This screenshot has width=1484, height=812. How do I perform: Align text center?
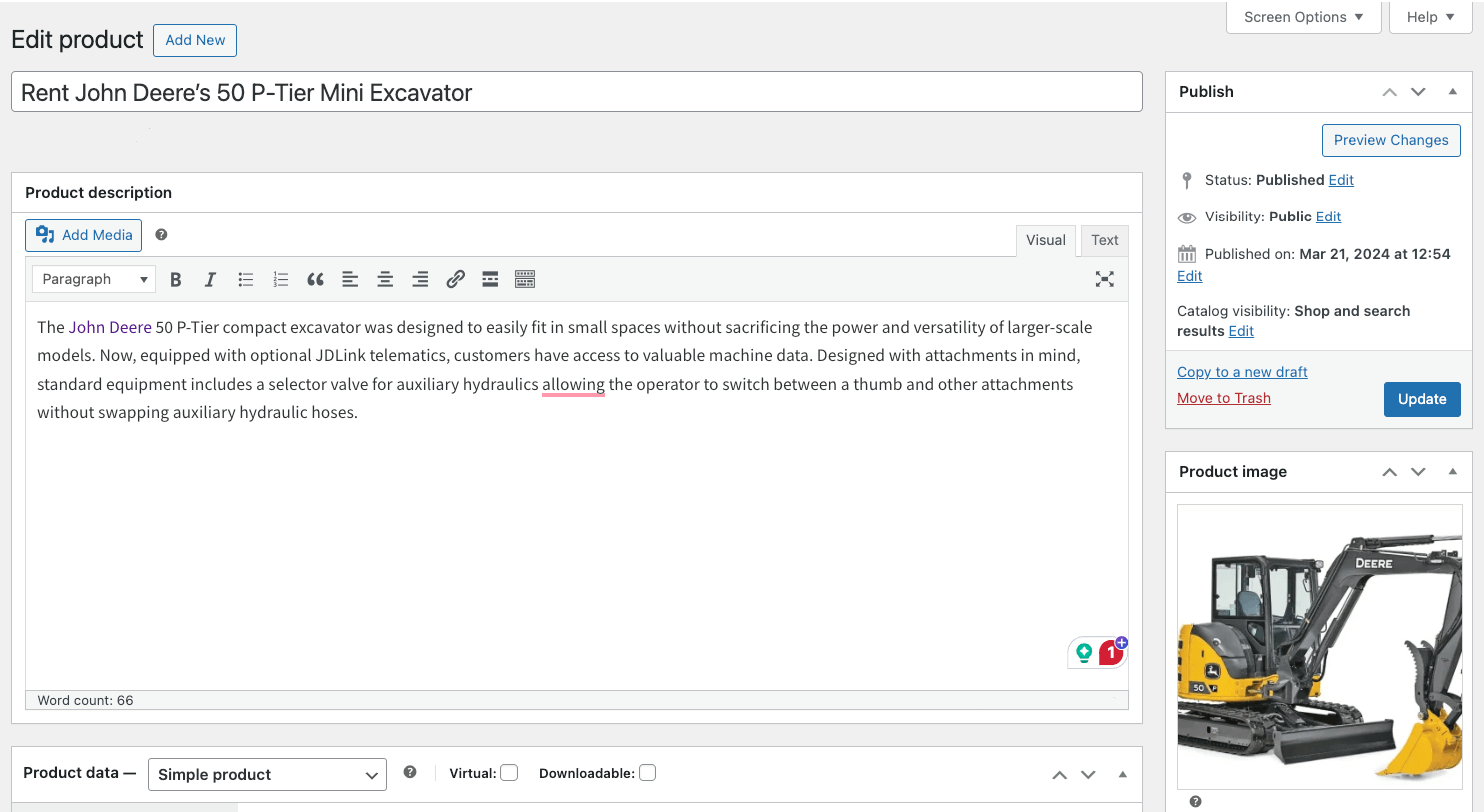[x=385, y=280]
